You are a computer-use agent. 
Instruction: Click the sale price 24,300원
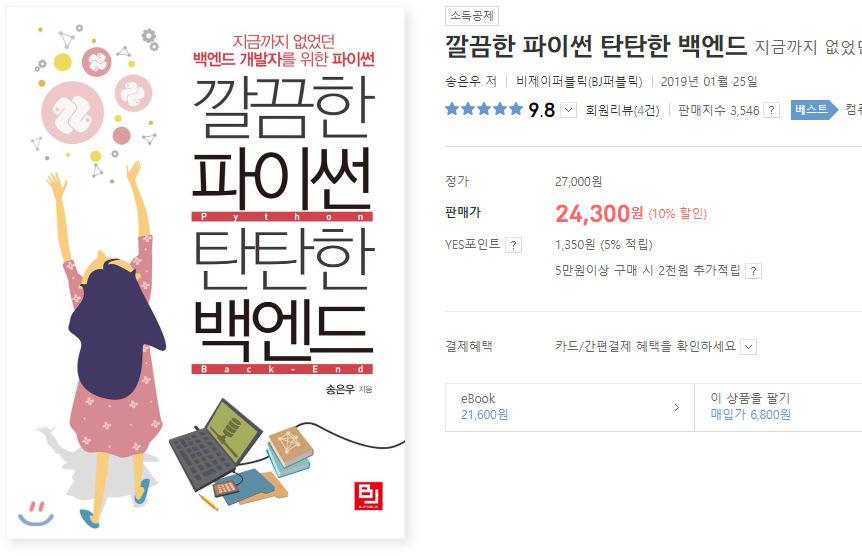599,213
